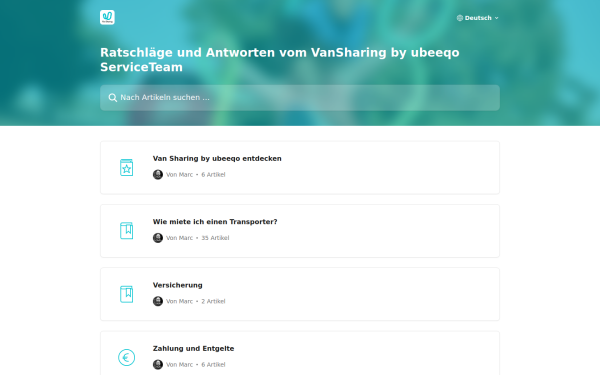The image size is (600, 375).
Task: Click Marc's avatar in entdecken card
Action: coord(158,174)
